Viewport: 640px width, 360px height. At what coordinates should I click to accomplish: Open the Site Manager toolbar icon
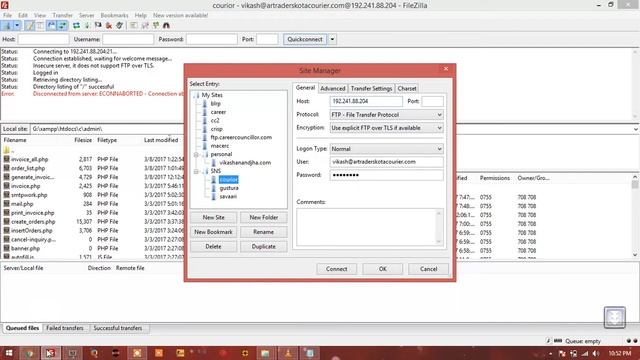tap(7, 26)
